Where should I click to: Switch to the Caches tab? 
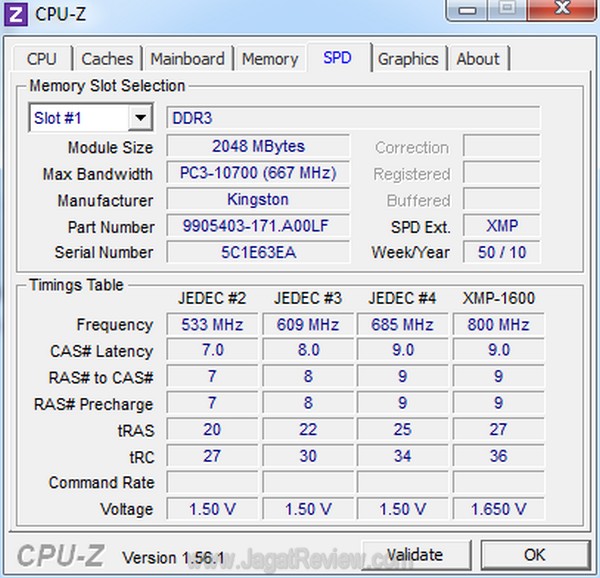click(108, 59)
